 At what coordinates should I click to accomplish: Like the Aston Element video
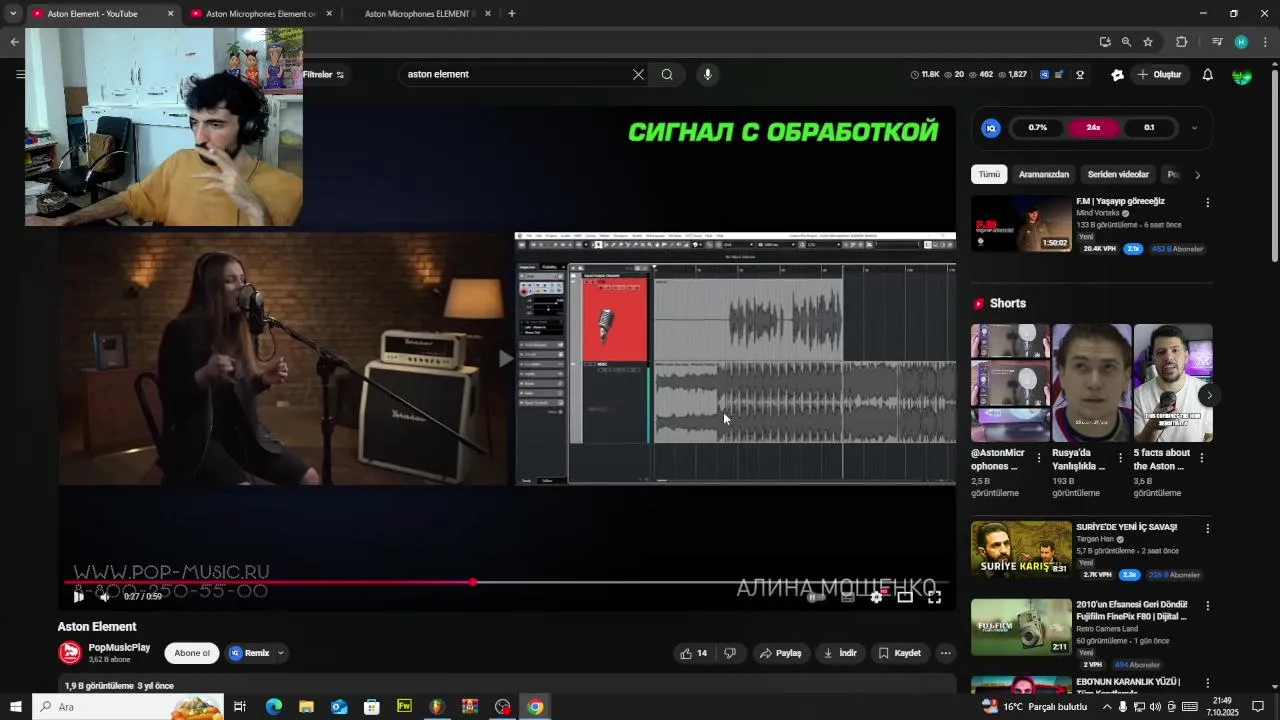[x=693, y=653]
